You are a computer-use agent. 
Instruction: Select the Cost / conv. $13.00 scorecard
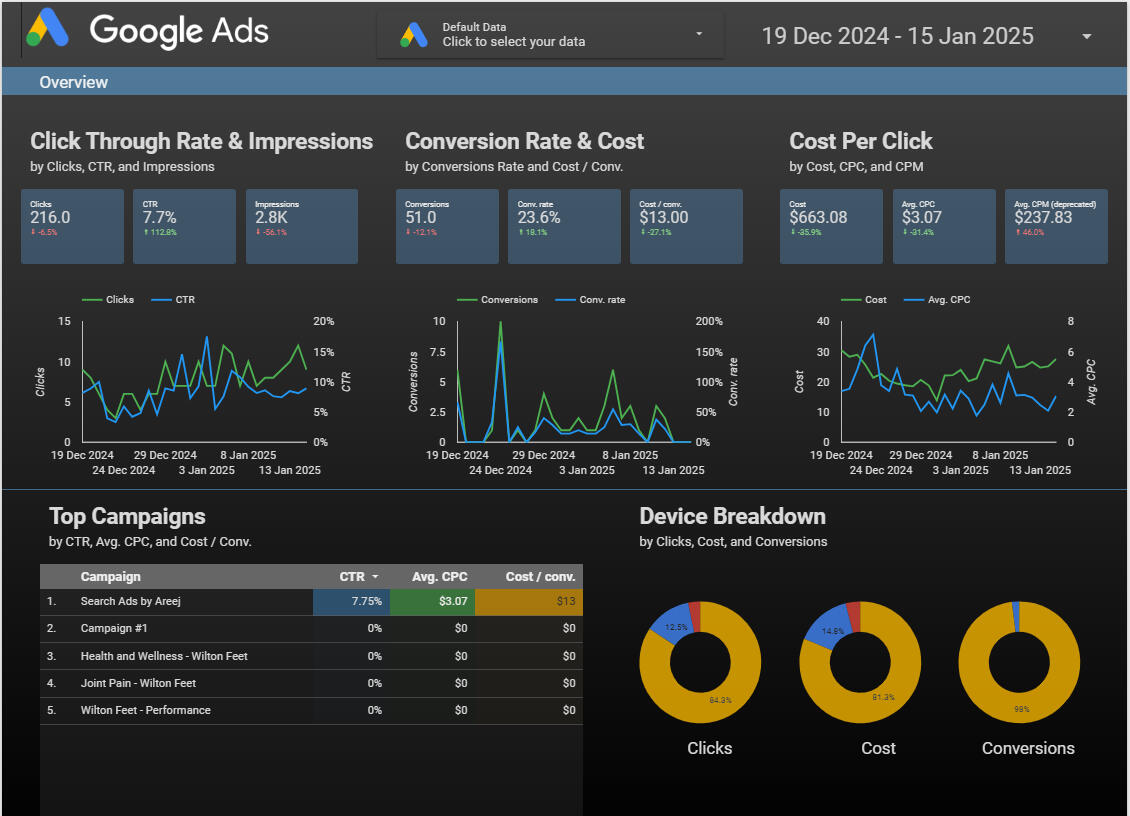pos(686,226)
